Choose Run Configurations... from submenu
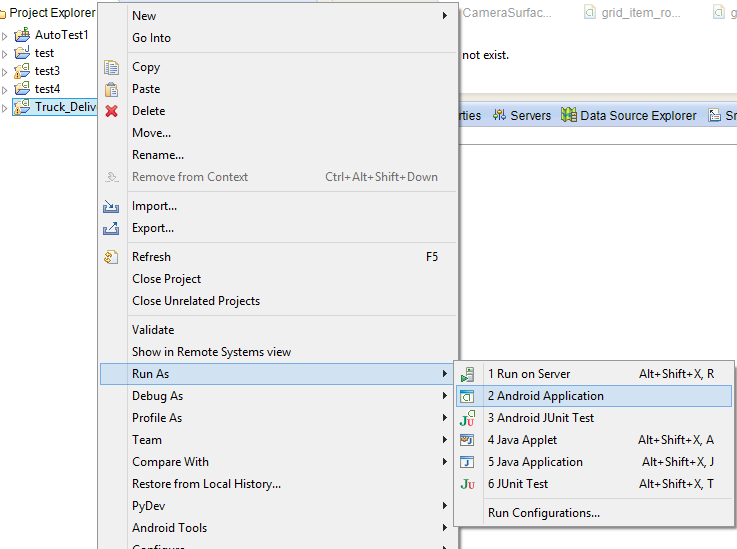 click(x=544, y=513)
